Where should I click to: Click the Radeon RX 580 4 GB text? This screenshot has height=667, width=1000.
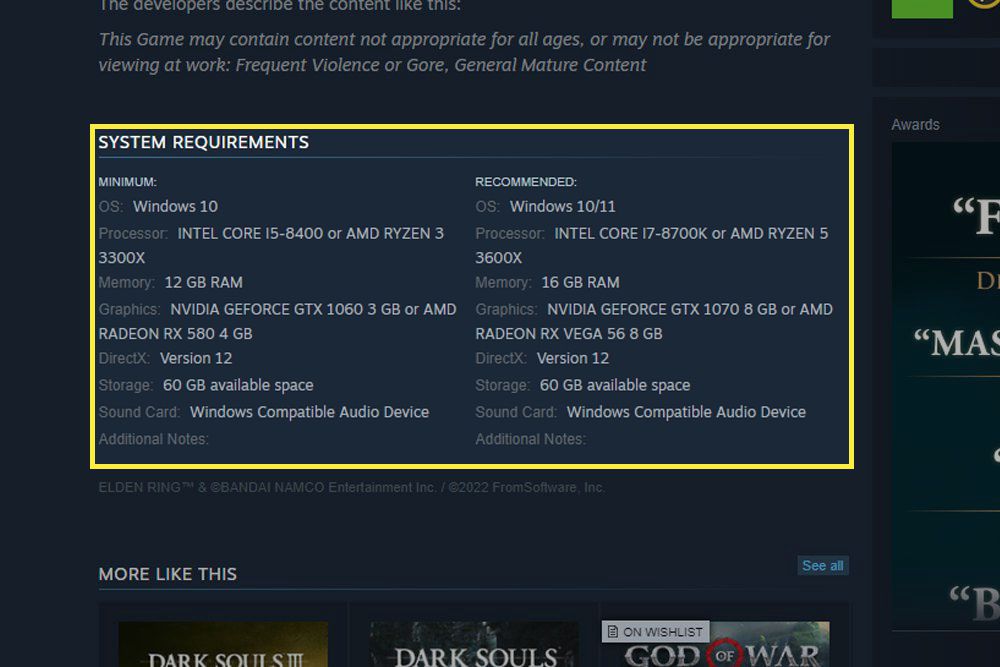tap(175, 334)
